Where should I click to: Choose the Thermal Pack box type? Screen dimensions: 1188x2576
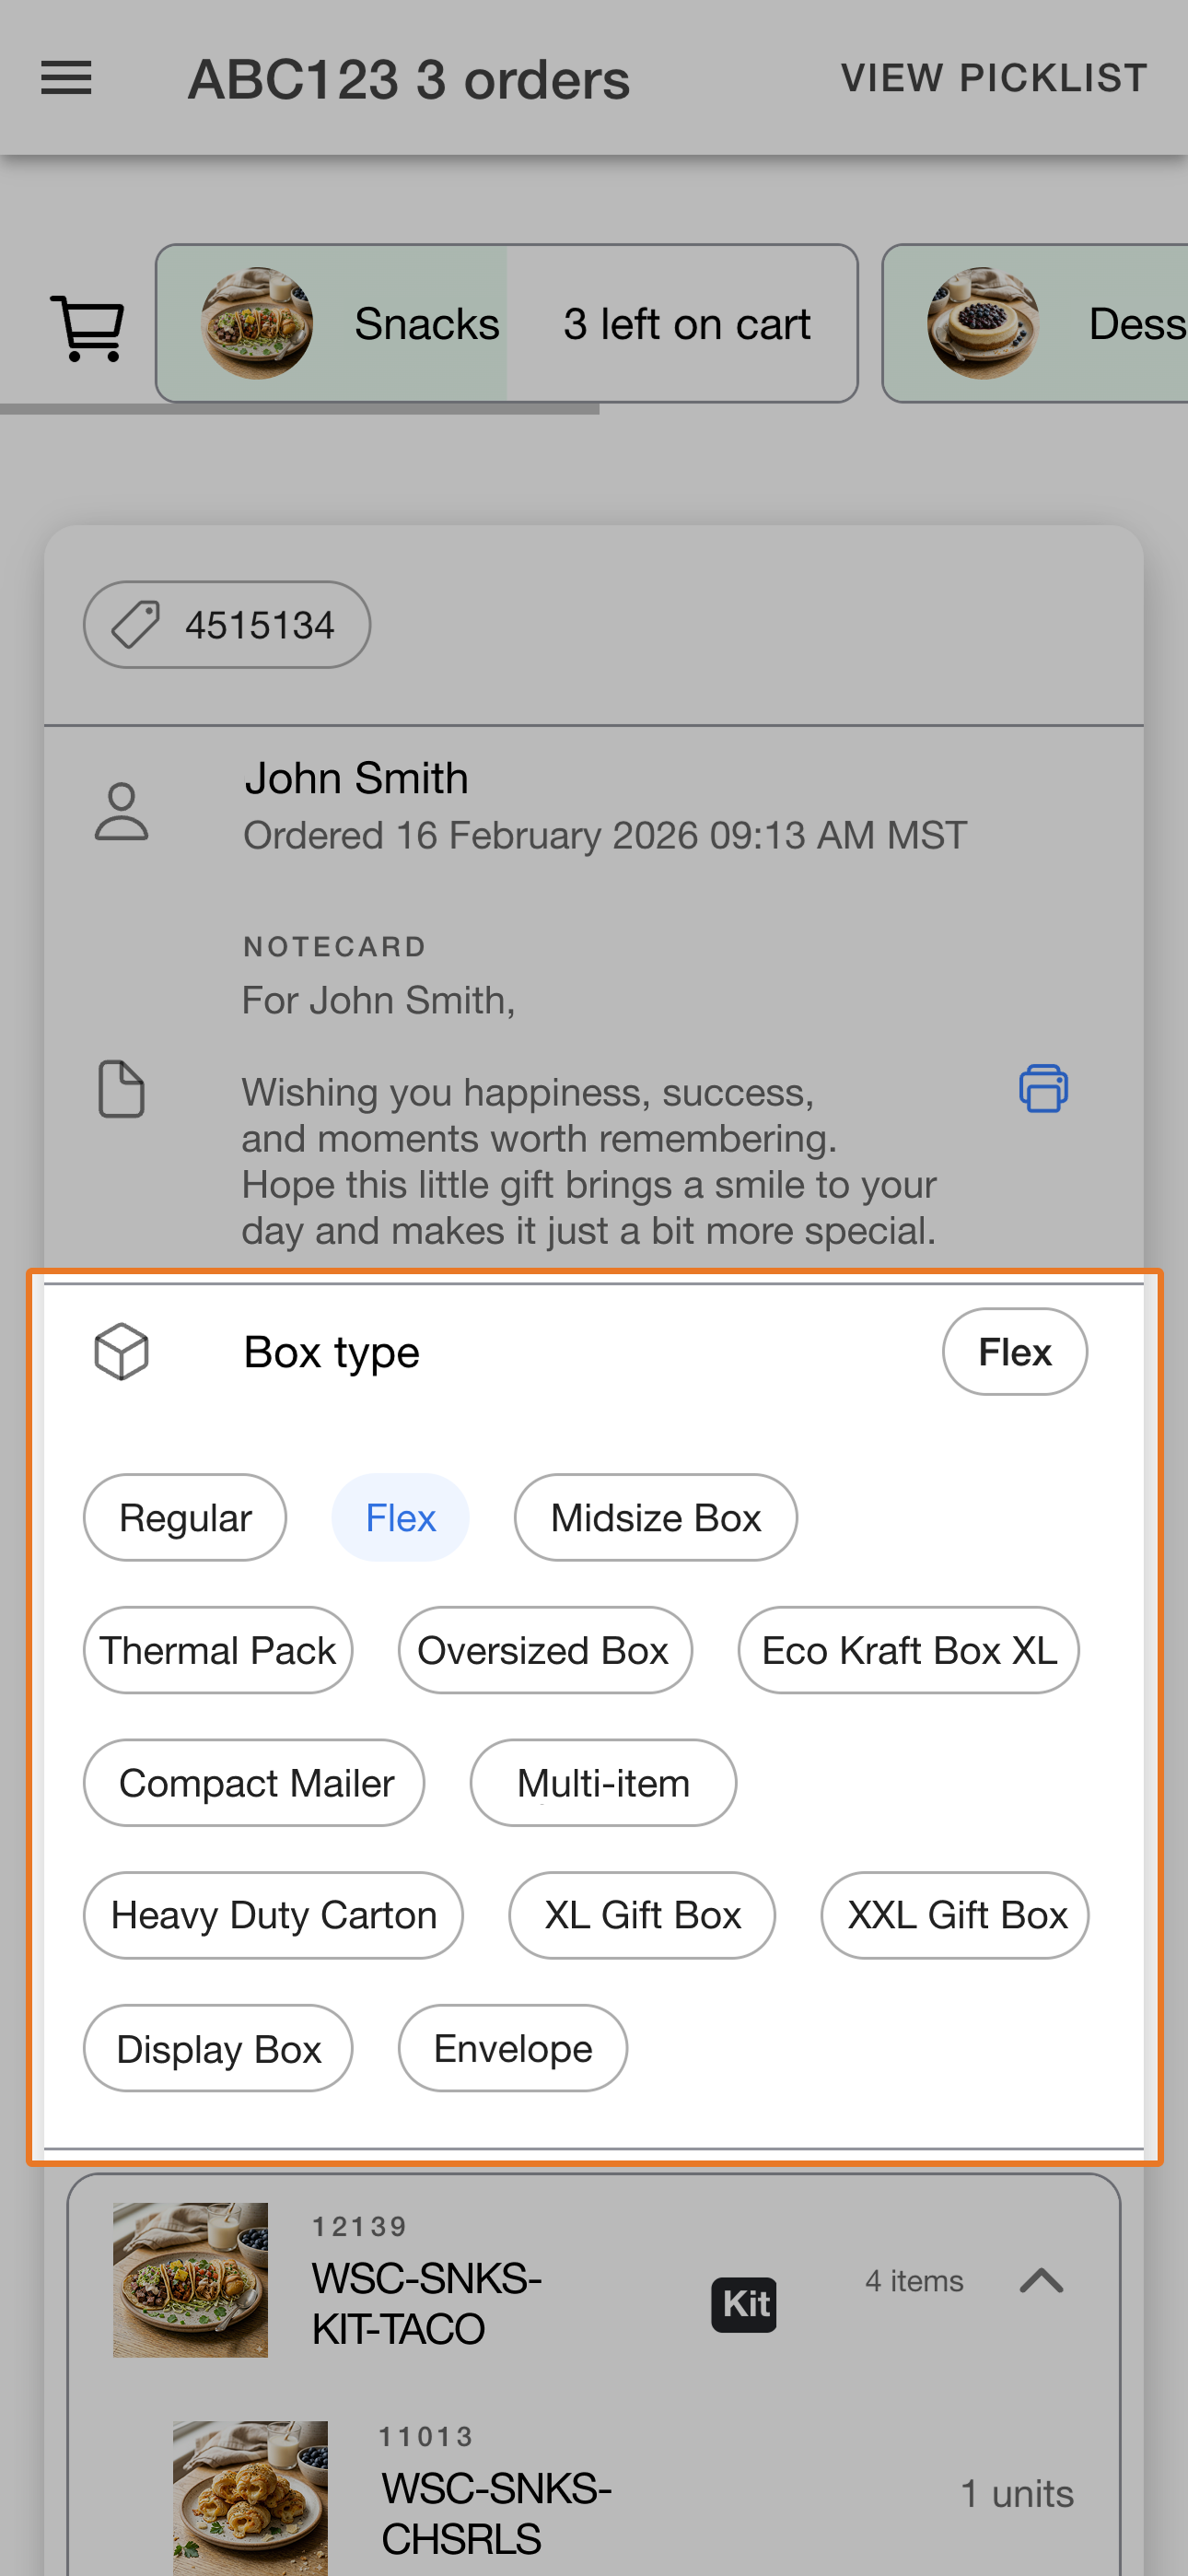(x=218, y=1651)
